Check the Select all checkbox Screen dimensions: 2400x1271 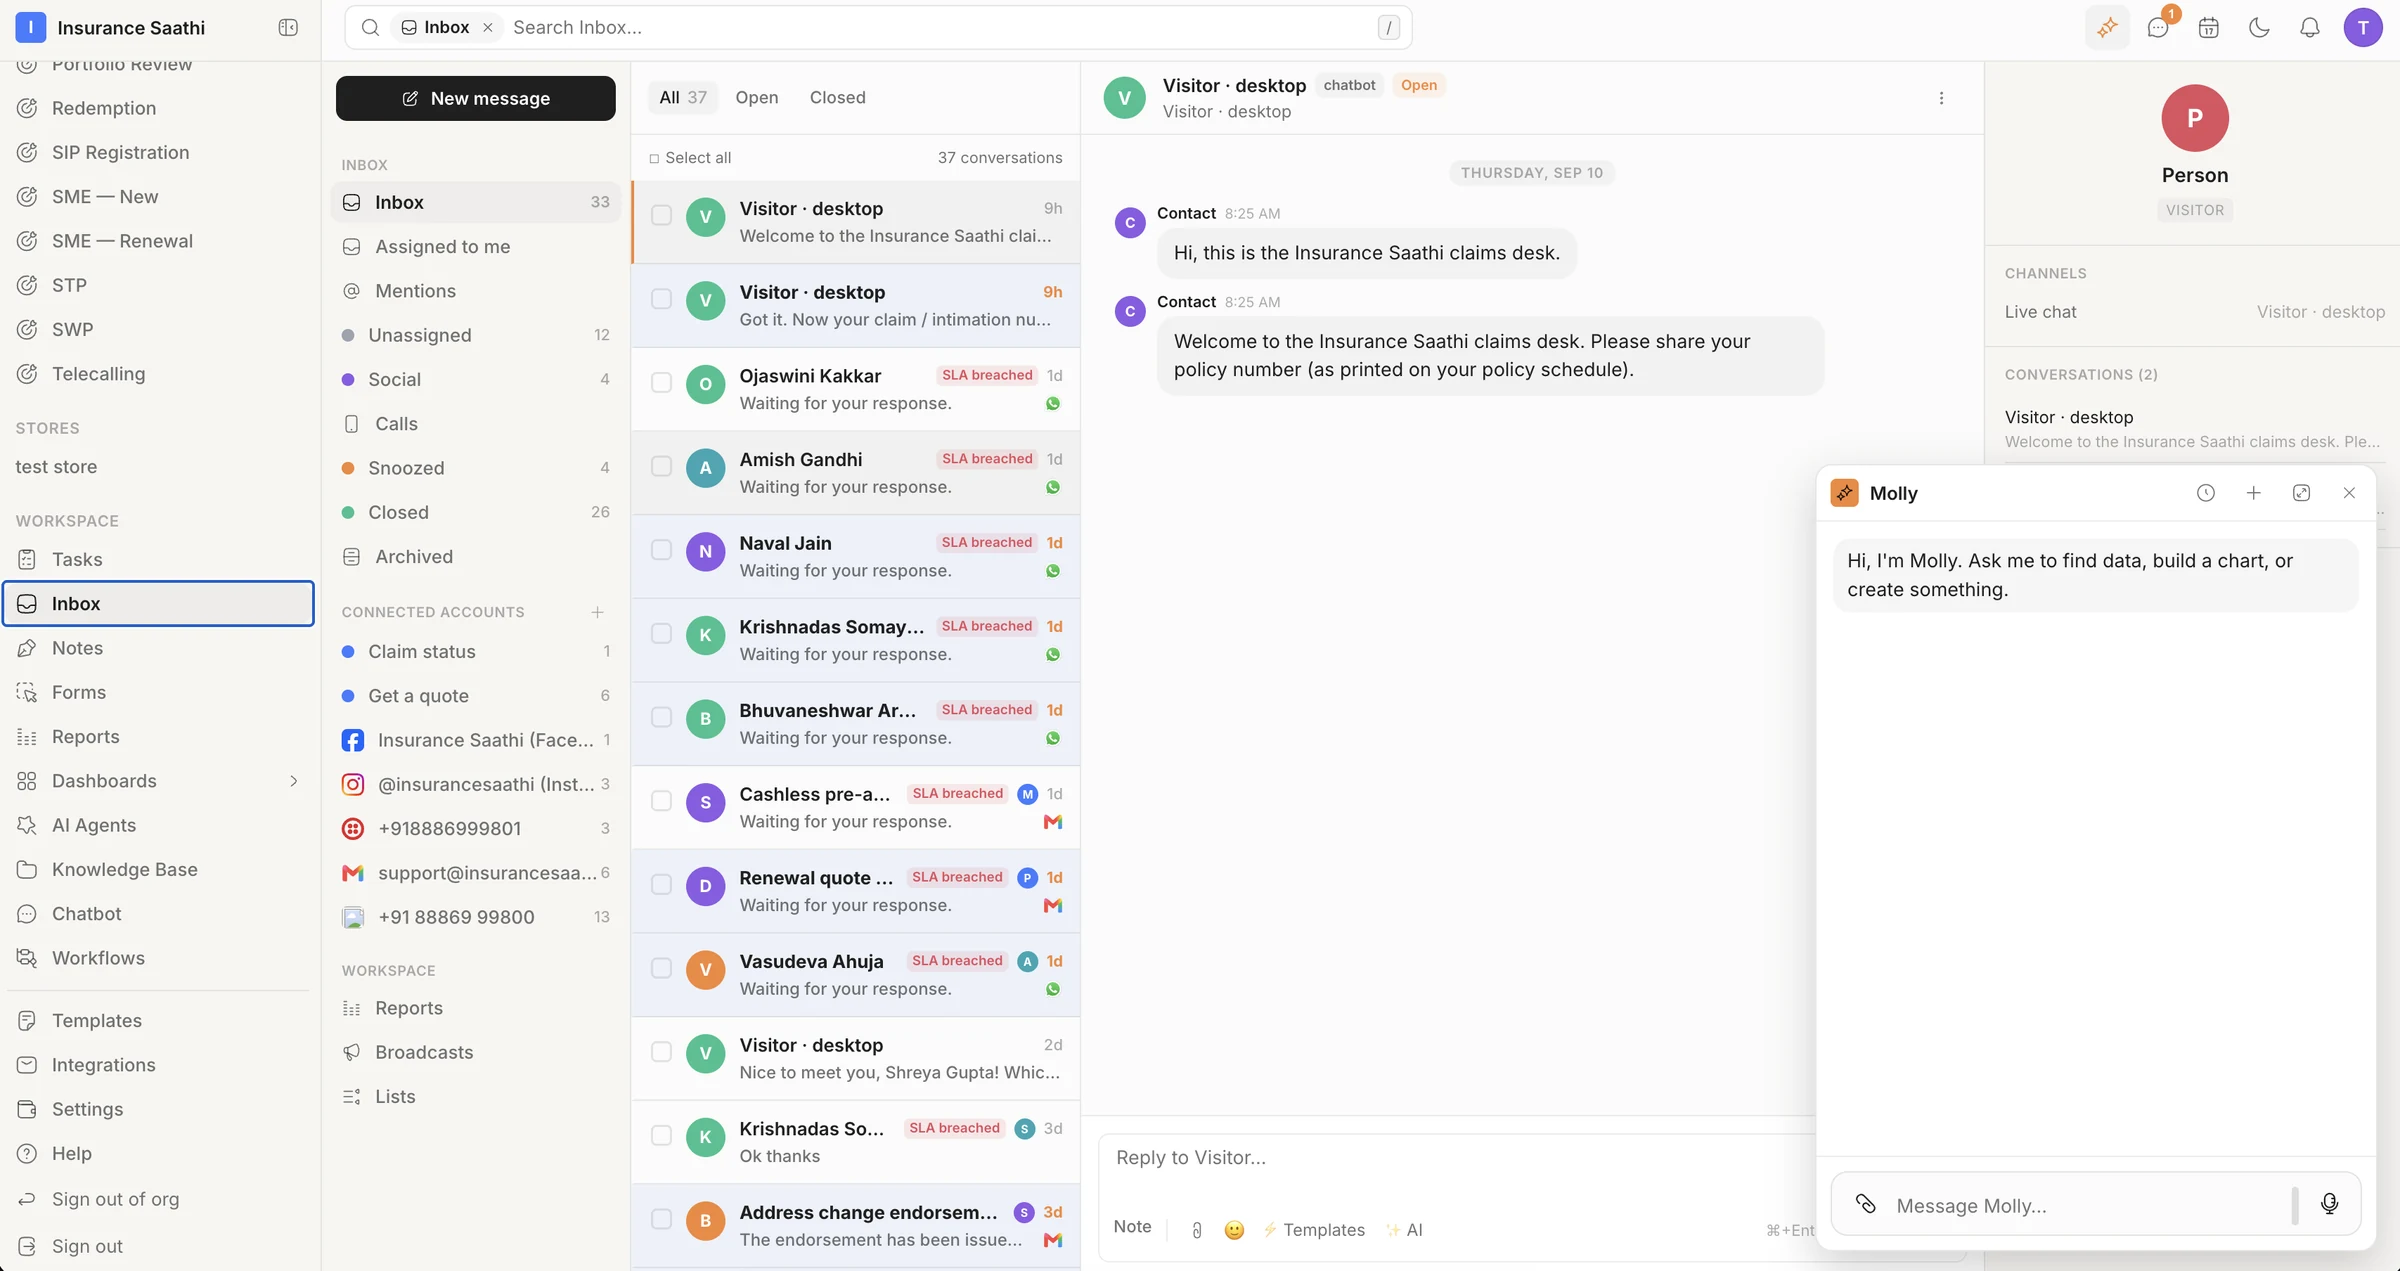(x=654, y=158)
